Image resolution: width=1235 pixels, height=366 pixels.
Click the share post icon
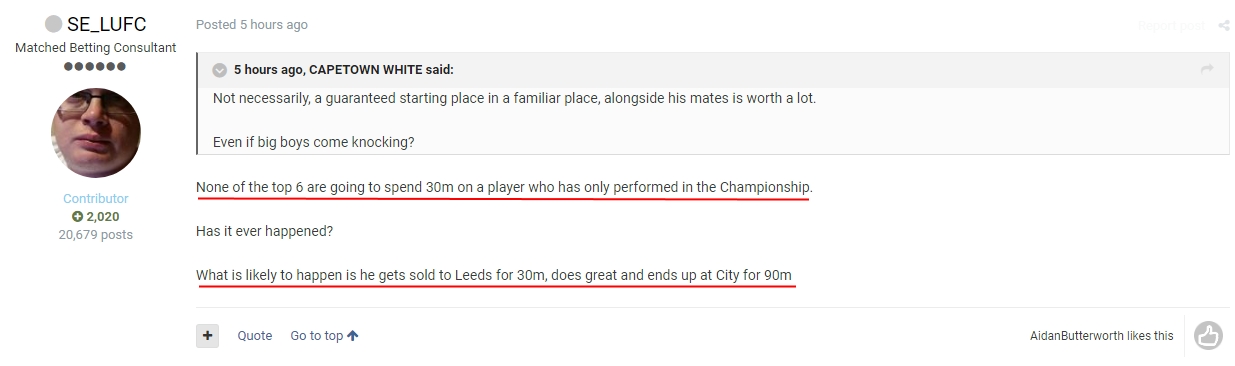(x=1223, y=25)
